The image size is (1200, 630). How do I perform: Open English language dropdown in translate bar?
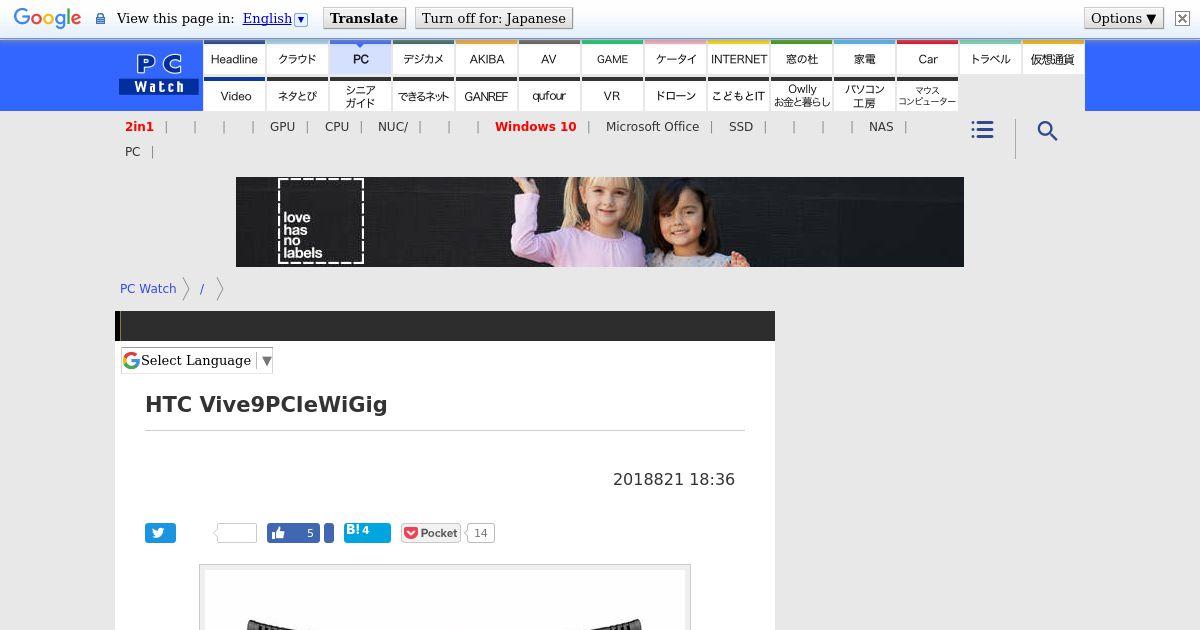(275, 18)
